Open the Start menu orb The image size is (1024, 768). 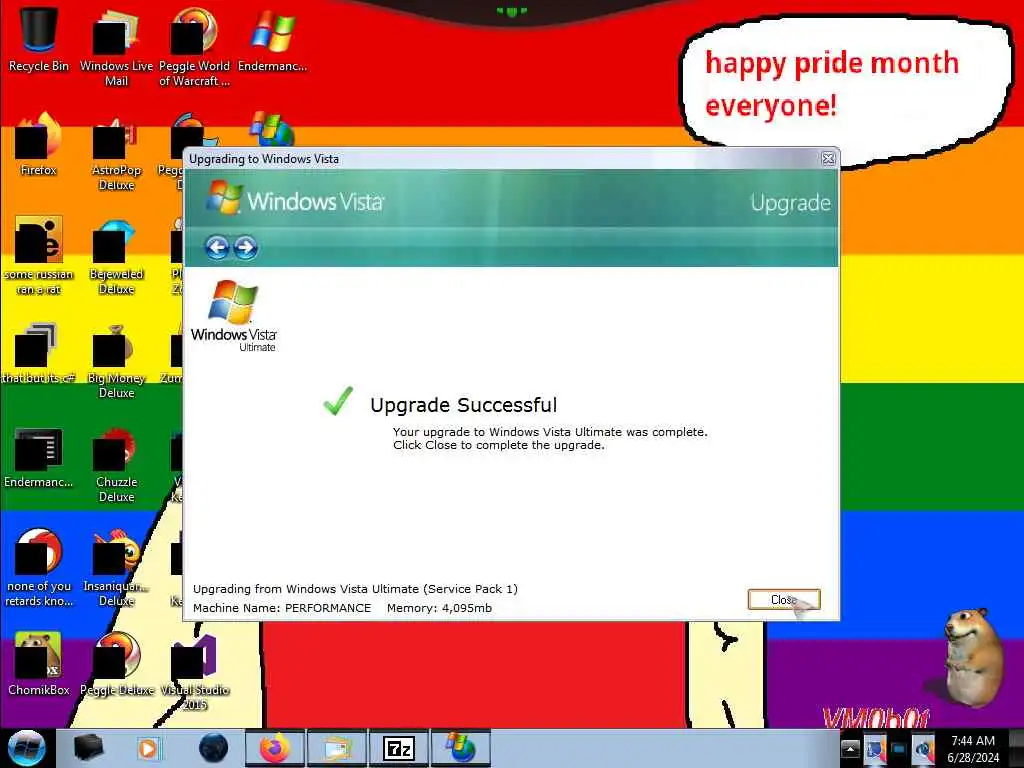(x=27, y=748)
